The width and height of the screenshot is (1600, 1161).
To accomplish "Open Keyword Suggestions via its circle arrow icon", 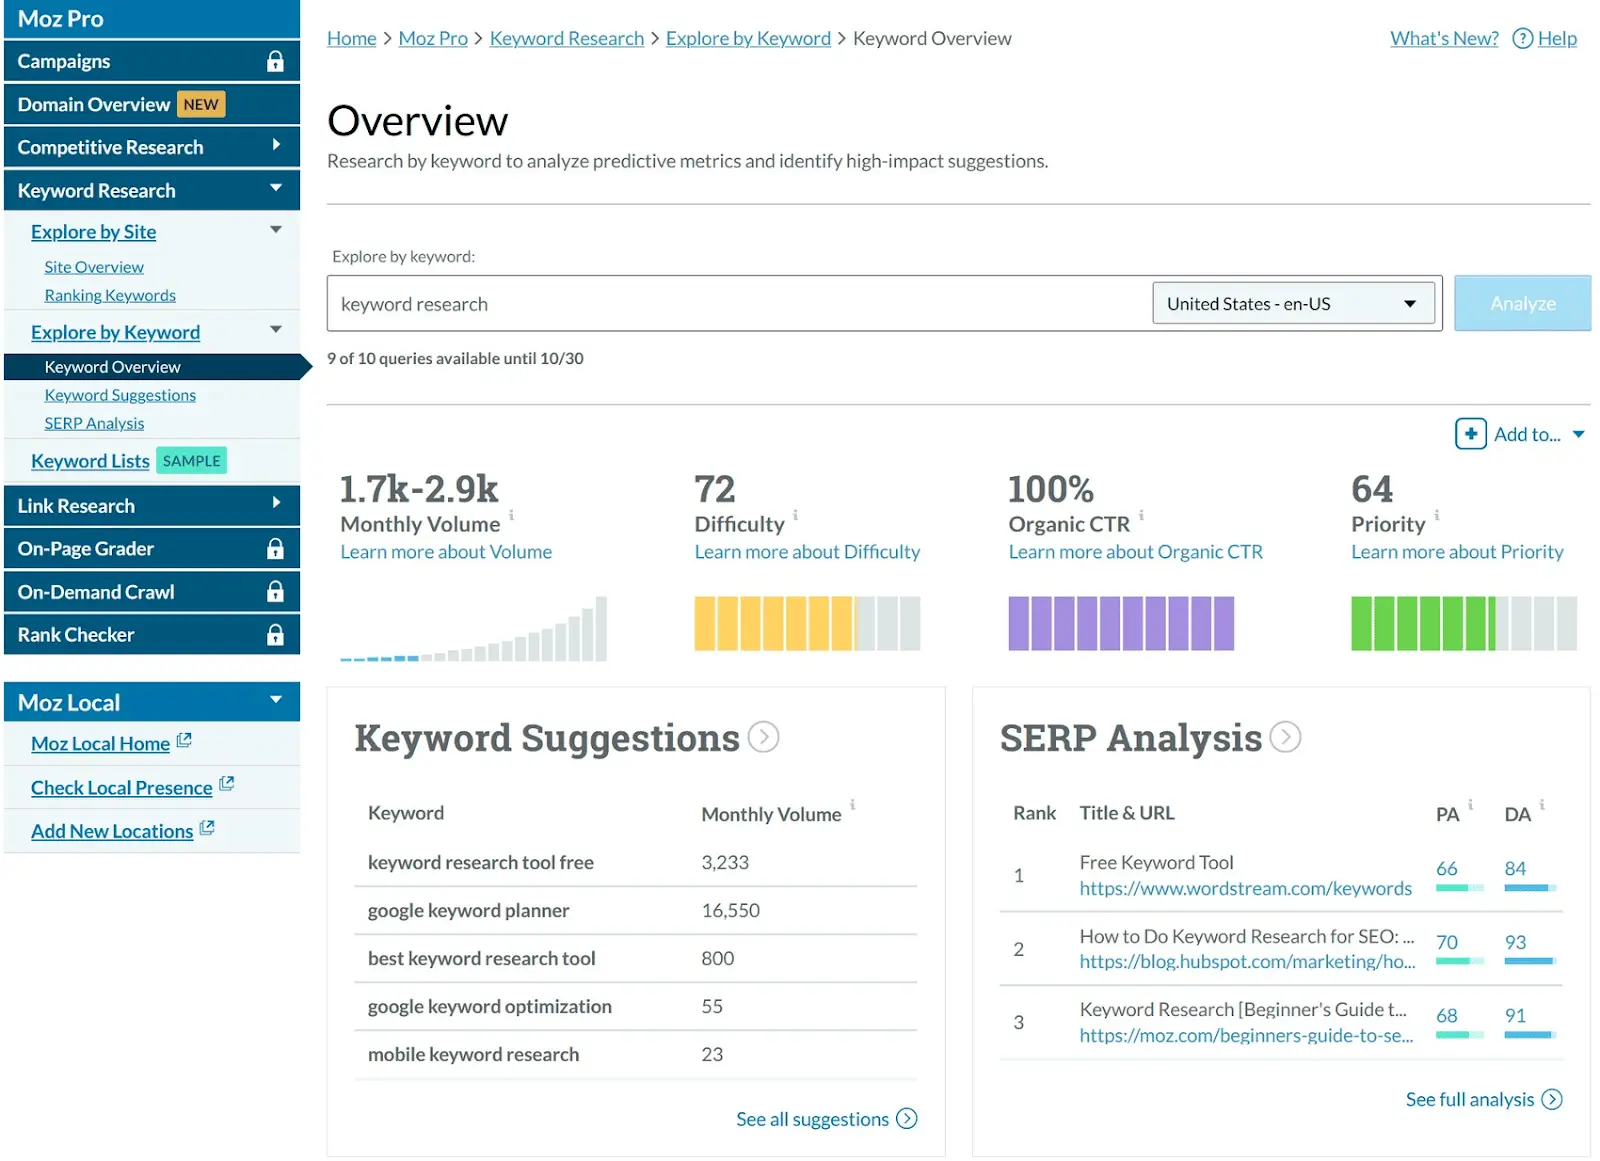I will (764, 737).
